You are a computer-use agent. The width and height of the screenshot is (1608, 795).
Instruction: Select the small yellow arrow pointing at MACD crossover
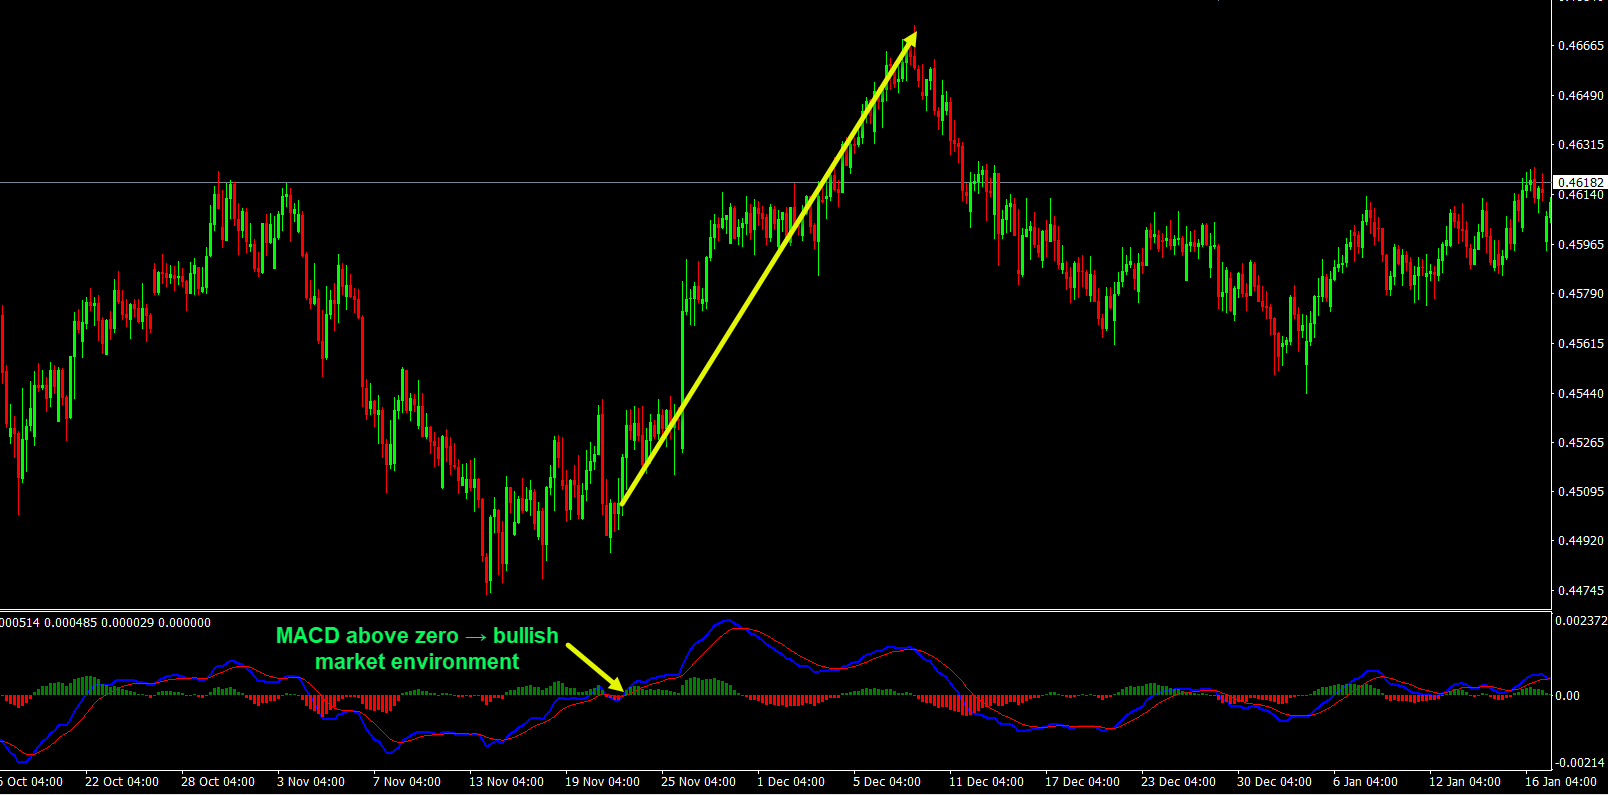(595, 667)
